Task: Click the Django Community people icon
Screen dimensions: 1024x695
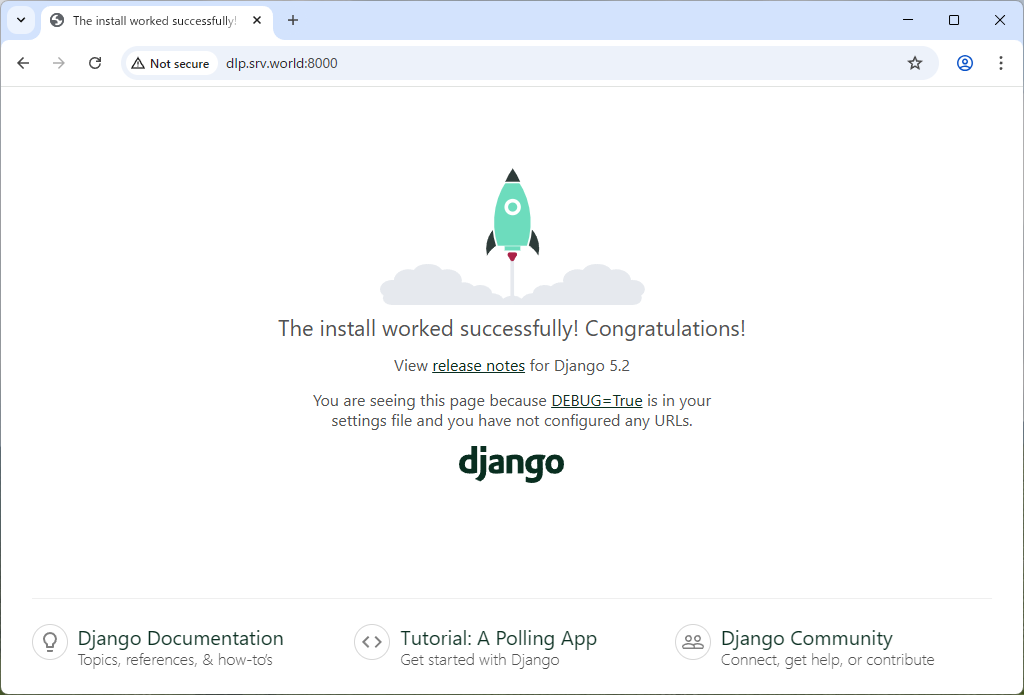Action: pyautogui.click(x=692, y=642)
